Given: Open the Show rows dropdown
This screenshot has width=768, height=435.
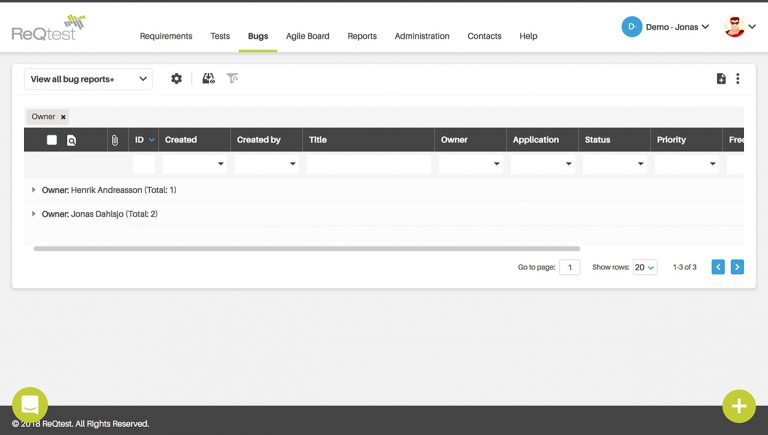Looking at the screenshot, I should 645,267.
